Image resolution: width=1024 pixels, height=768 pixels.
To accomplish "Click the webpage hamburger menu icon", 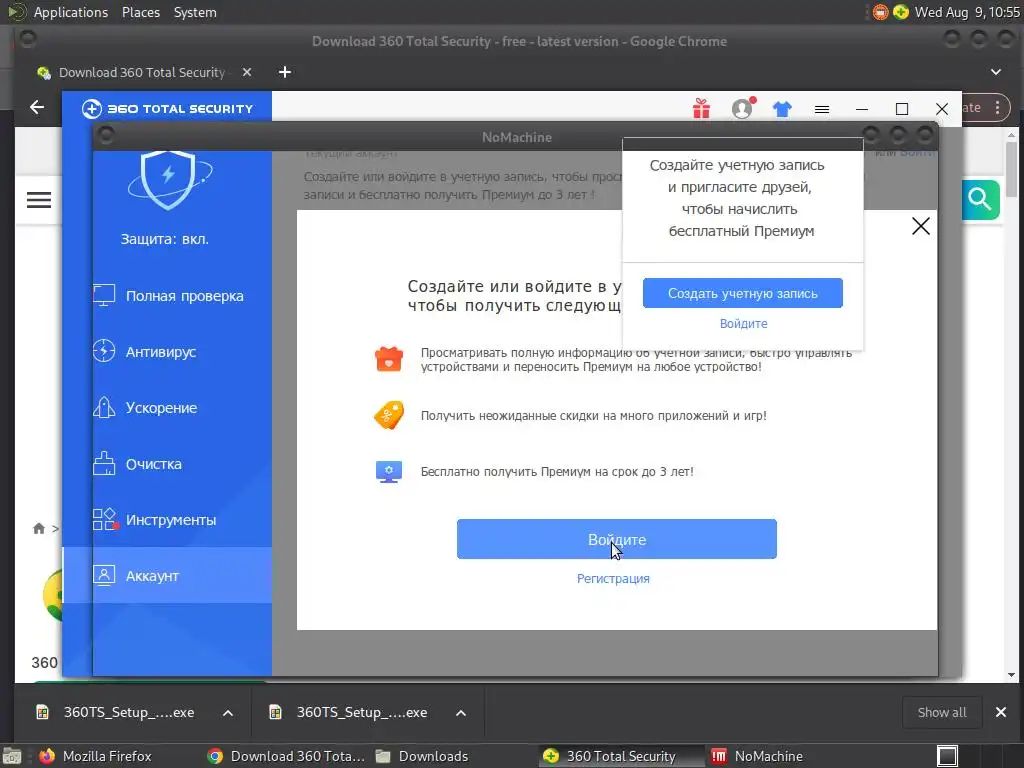I will click(x=39, y=200).
